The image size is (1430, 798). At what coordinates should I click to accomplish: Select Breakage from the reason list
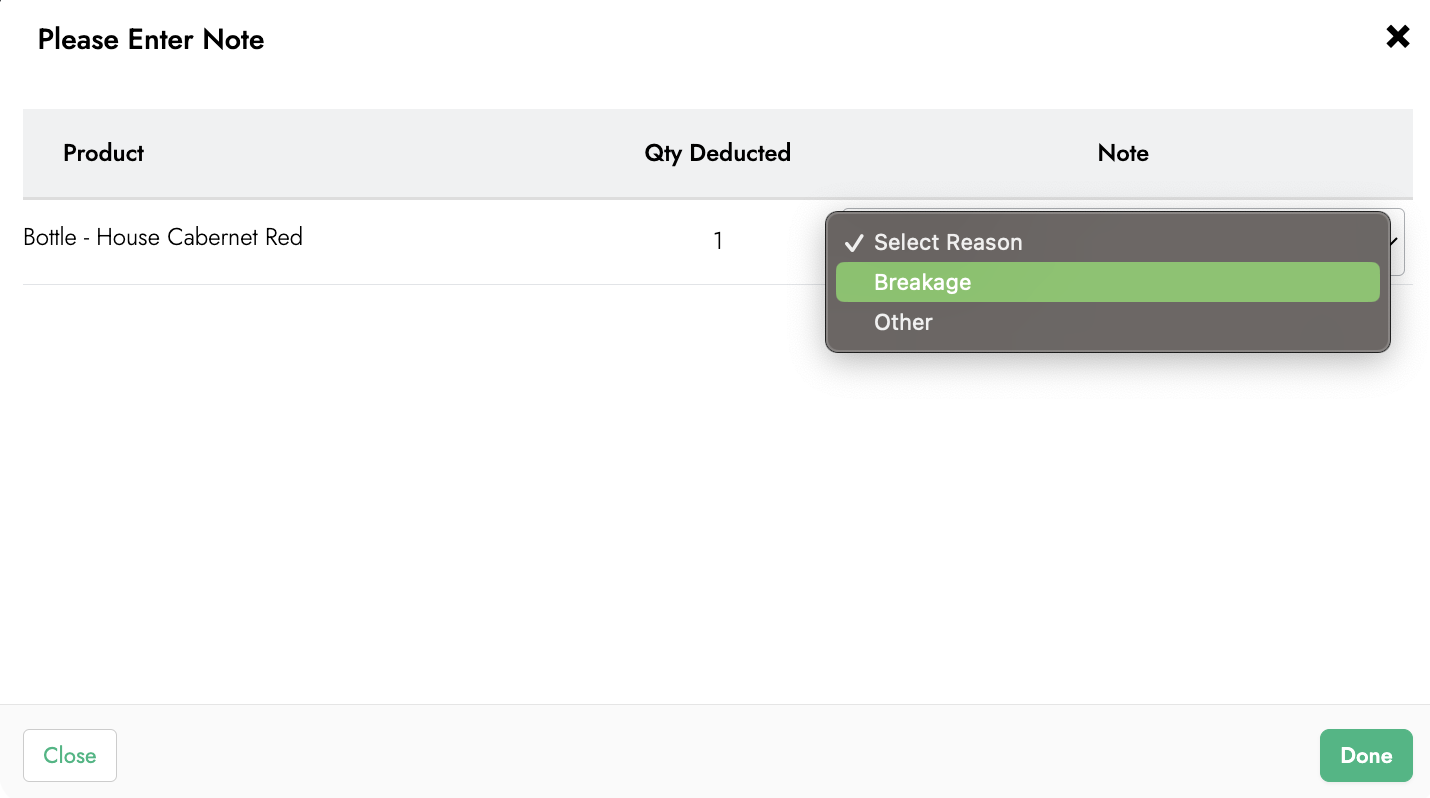(1107, 282)
